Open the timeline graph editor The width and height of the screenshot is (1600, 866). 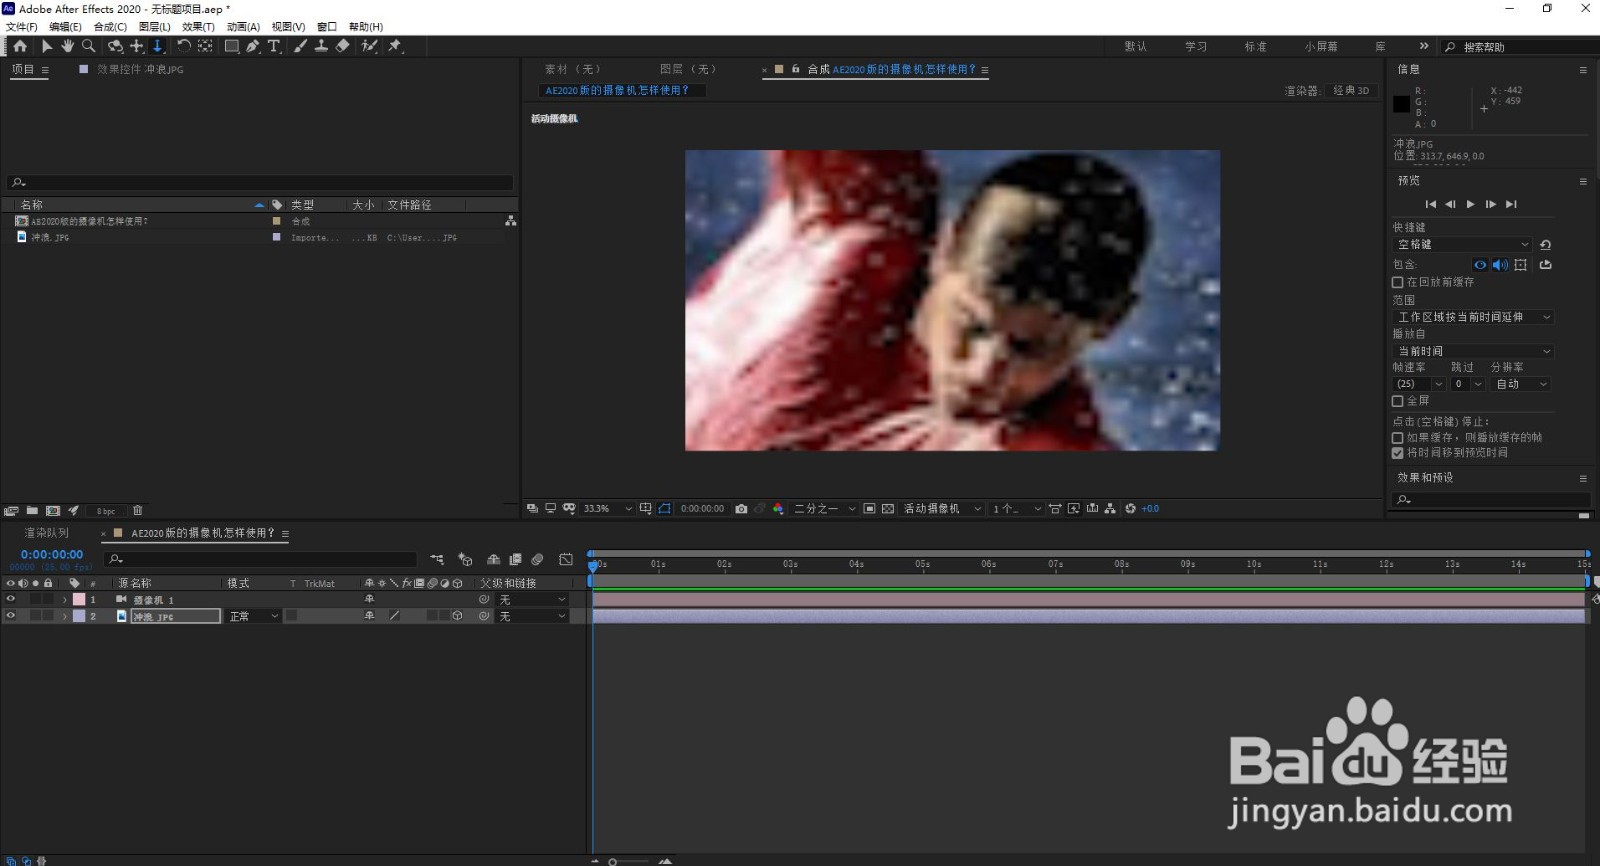(x=566, y=560)
